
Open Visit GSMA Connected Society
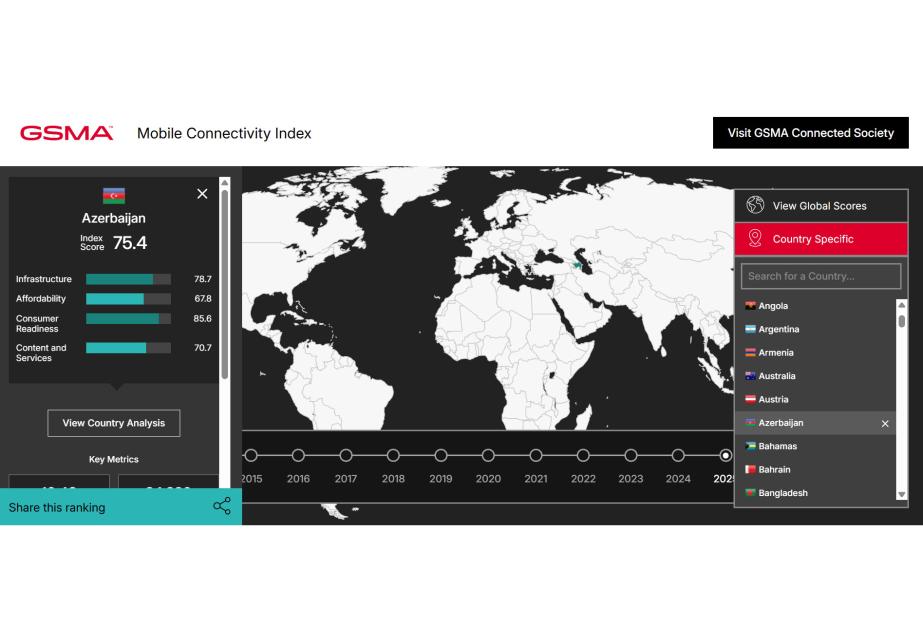coord(811,133)
